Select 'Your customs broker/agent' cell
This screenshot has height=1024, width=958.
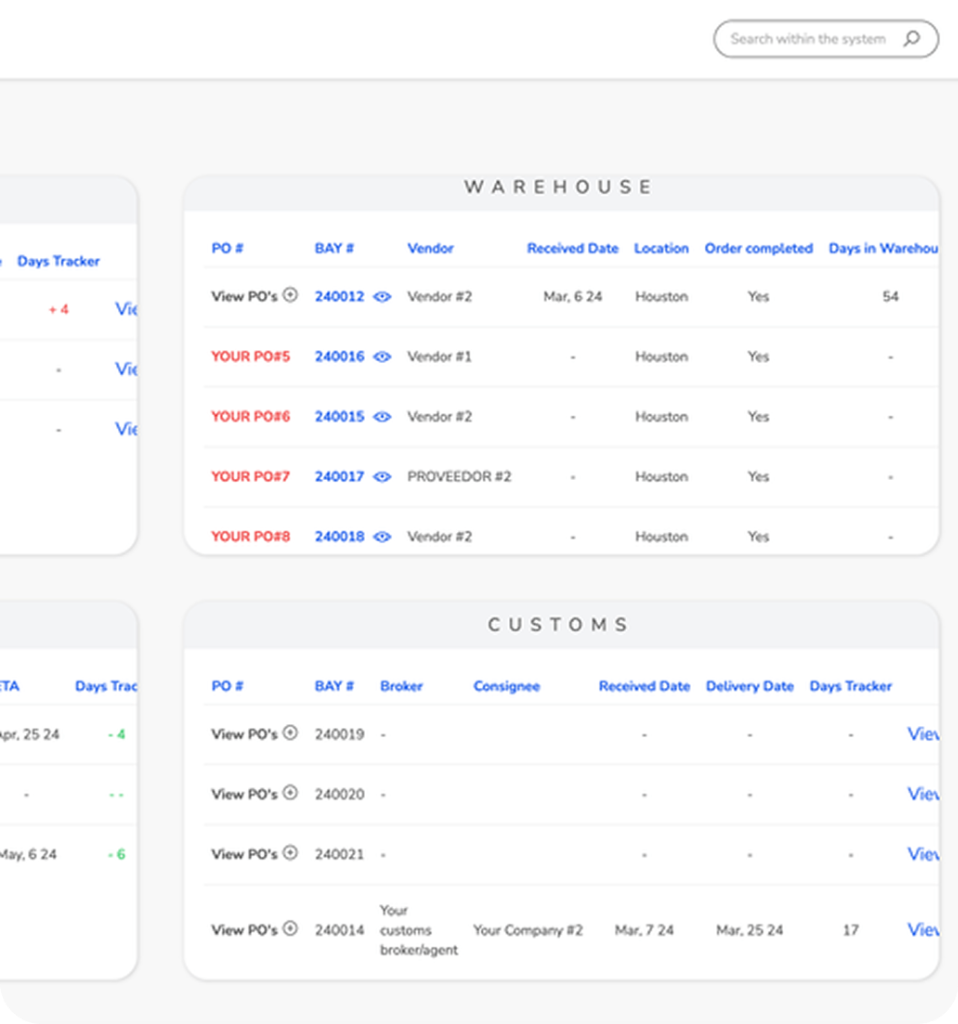click(x=419, y=930)
